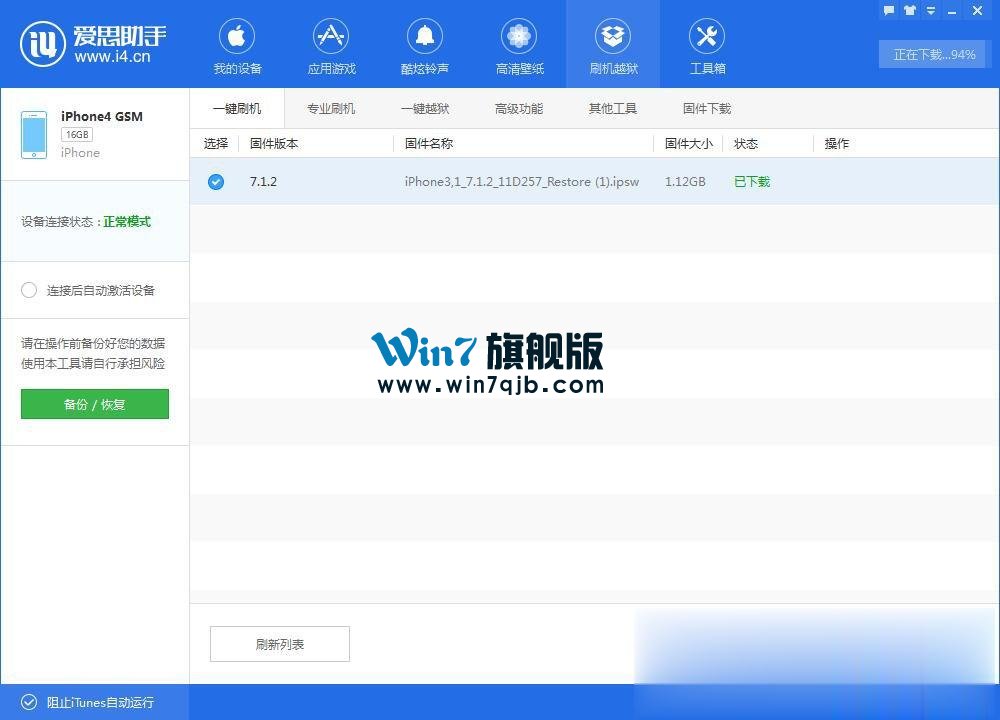Click the 正在下载...94% download progress button
The image size is (1000, 720).
point(934,55)
